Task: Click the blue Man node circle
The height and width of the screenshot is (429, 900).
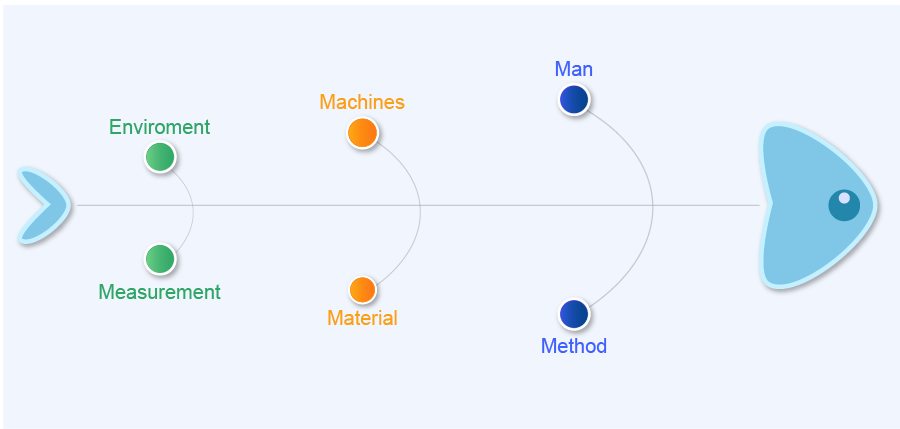Action: 574,100
